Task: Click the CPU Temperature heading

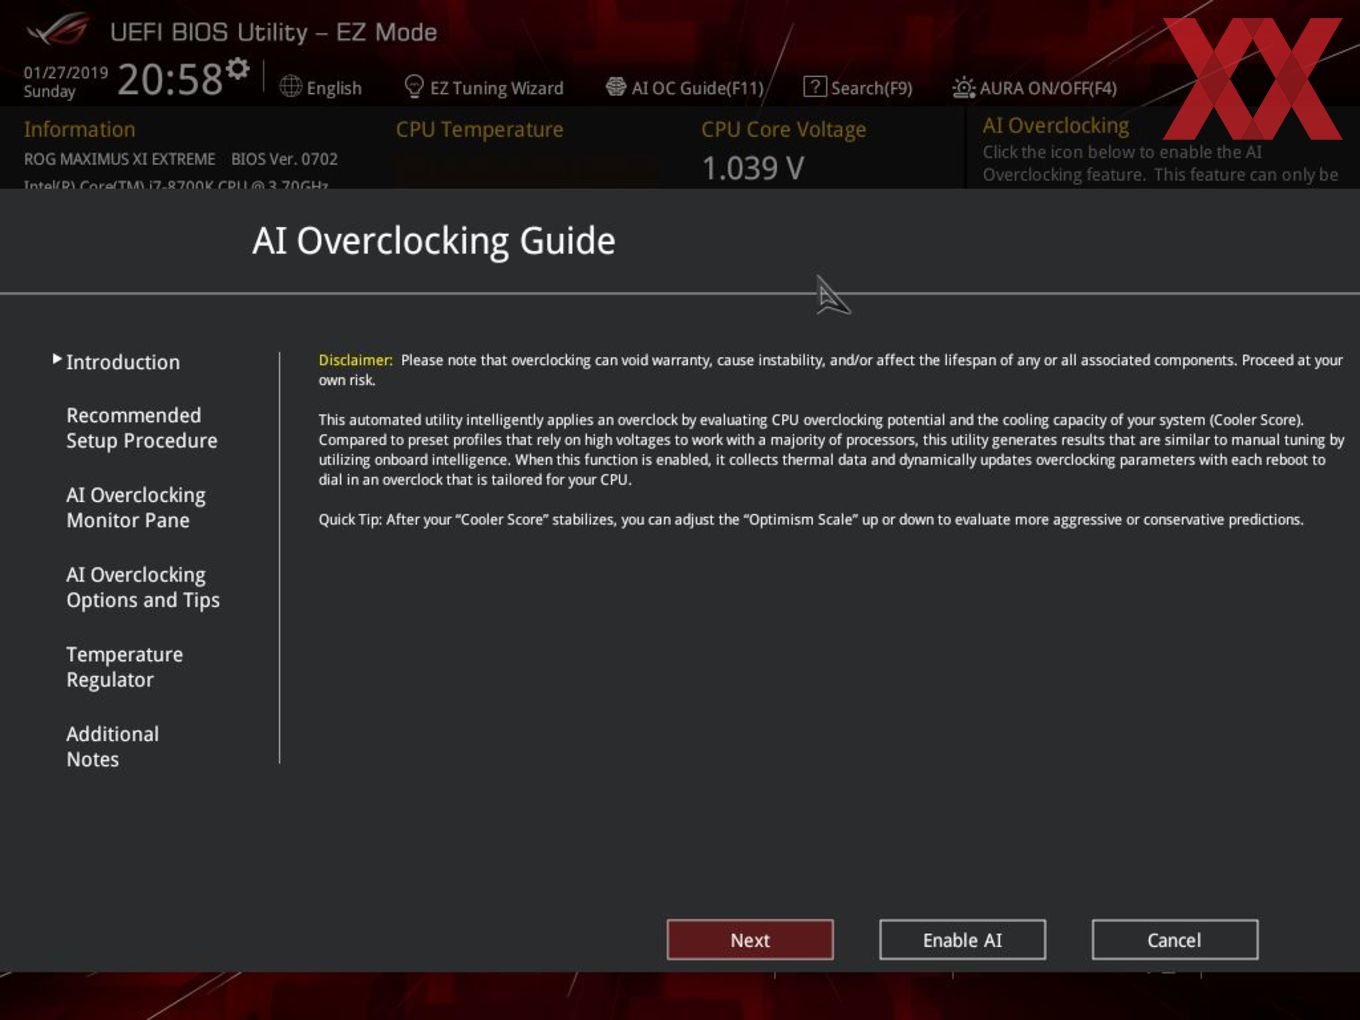Action: [x=480, y=129]
